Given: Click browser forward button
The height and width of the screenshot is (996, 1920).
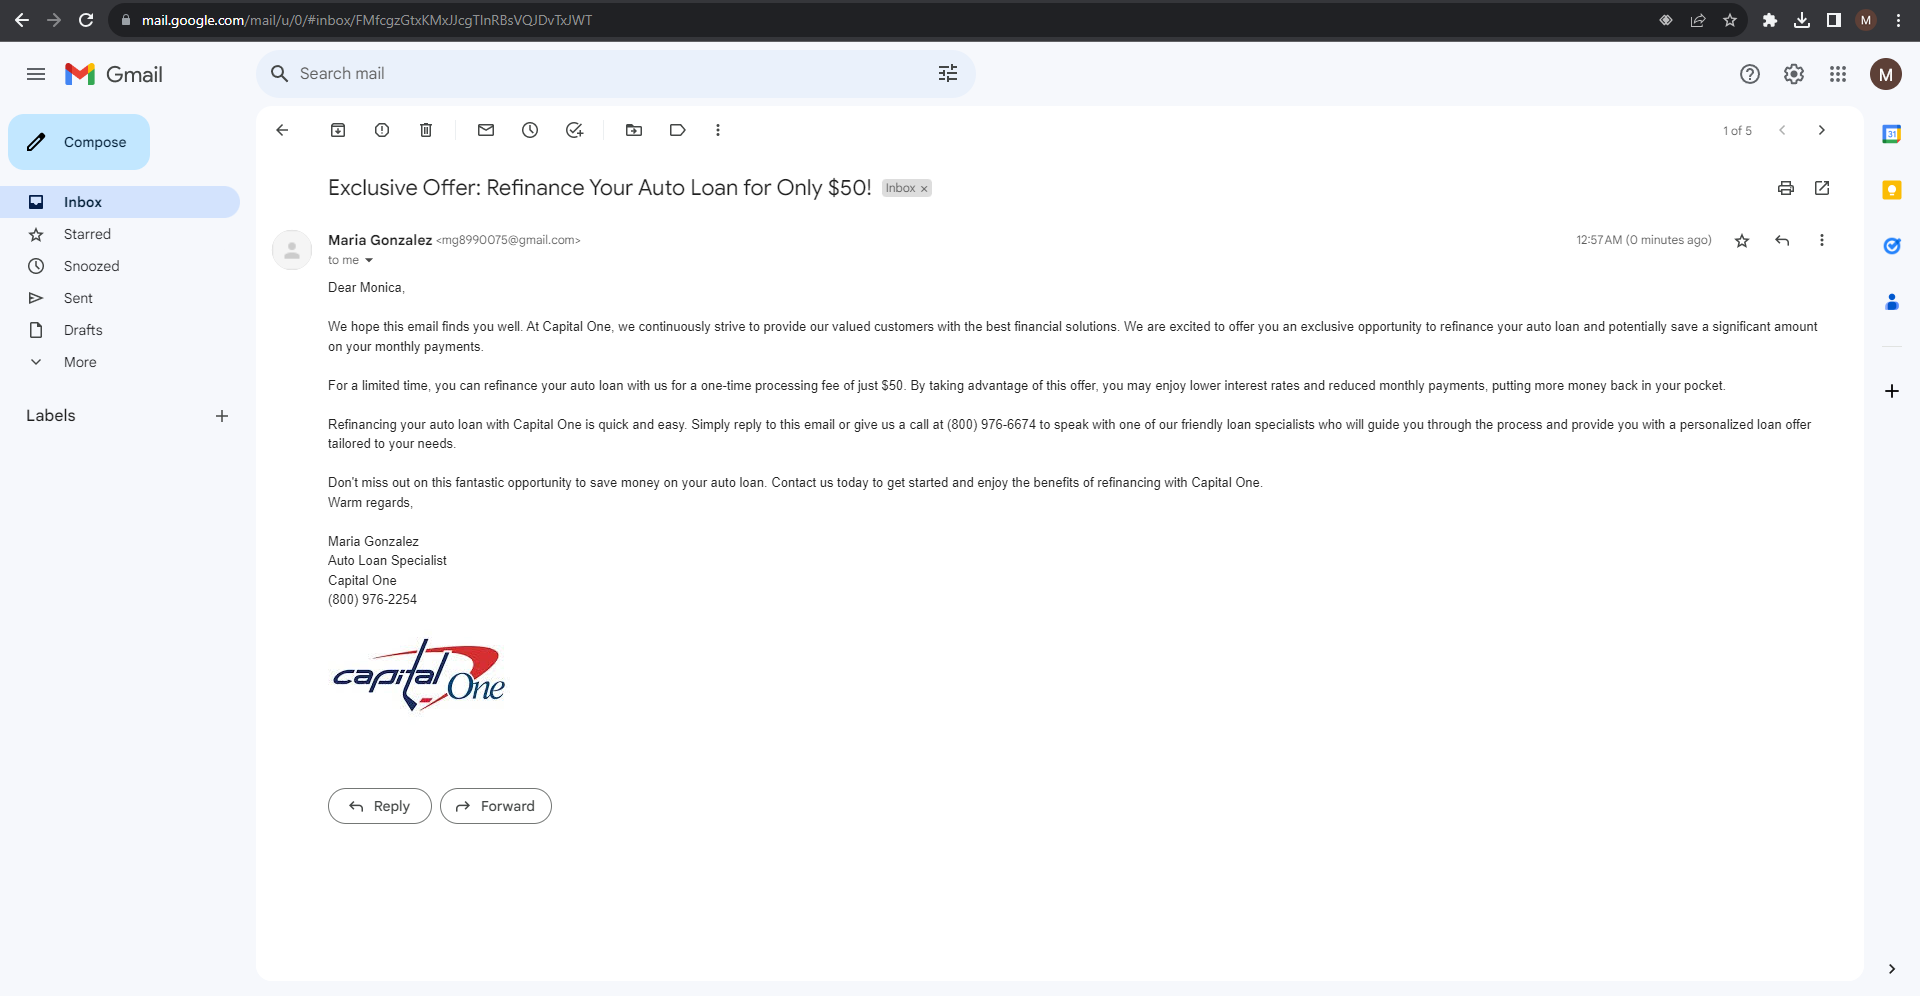Looking at the screenshot, I should (54, 20).
